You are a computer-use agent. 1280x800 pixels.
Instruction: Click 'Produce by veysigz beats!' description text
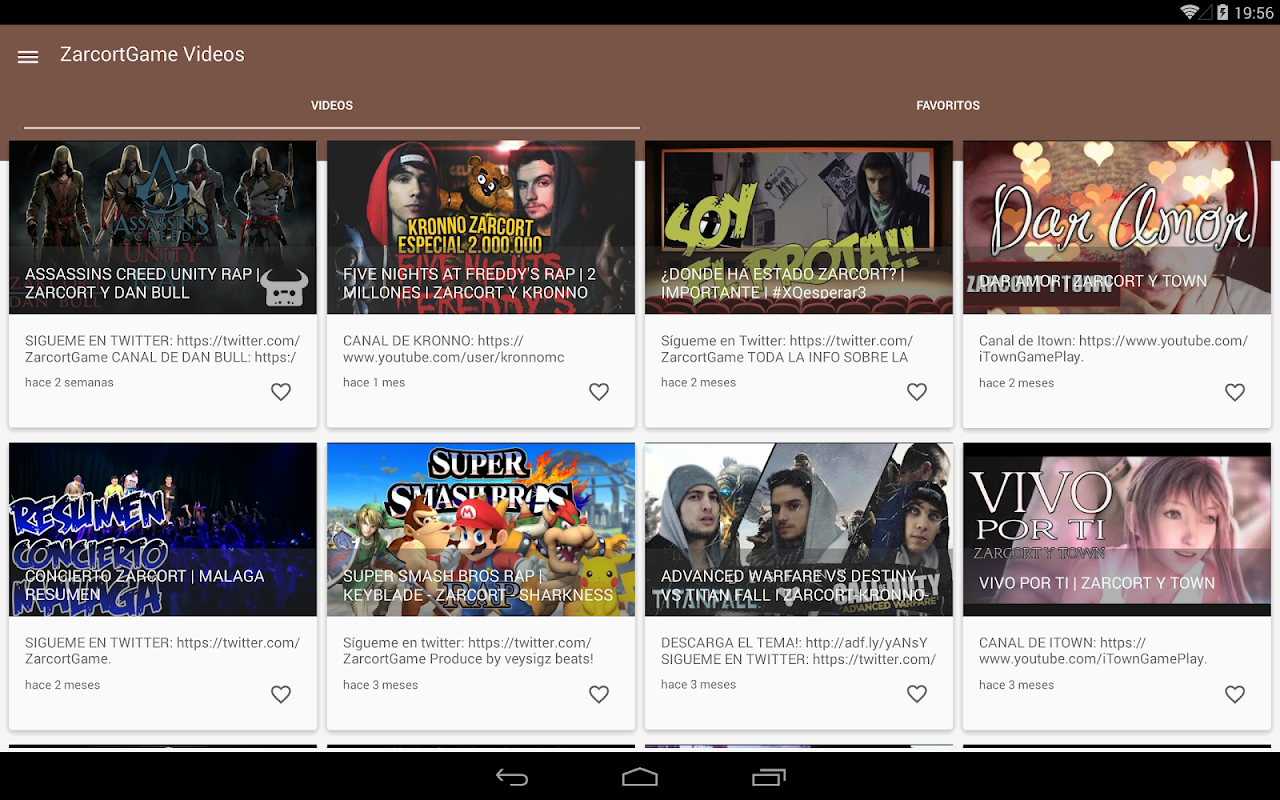(513, 659)
